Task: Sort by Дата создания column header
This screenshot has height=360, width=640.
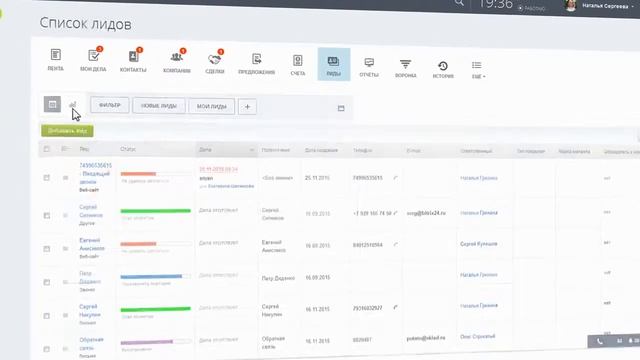Action: click(321, 150)
